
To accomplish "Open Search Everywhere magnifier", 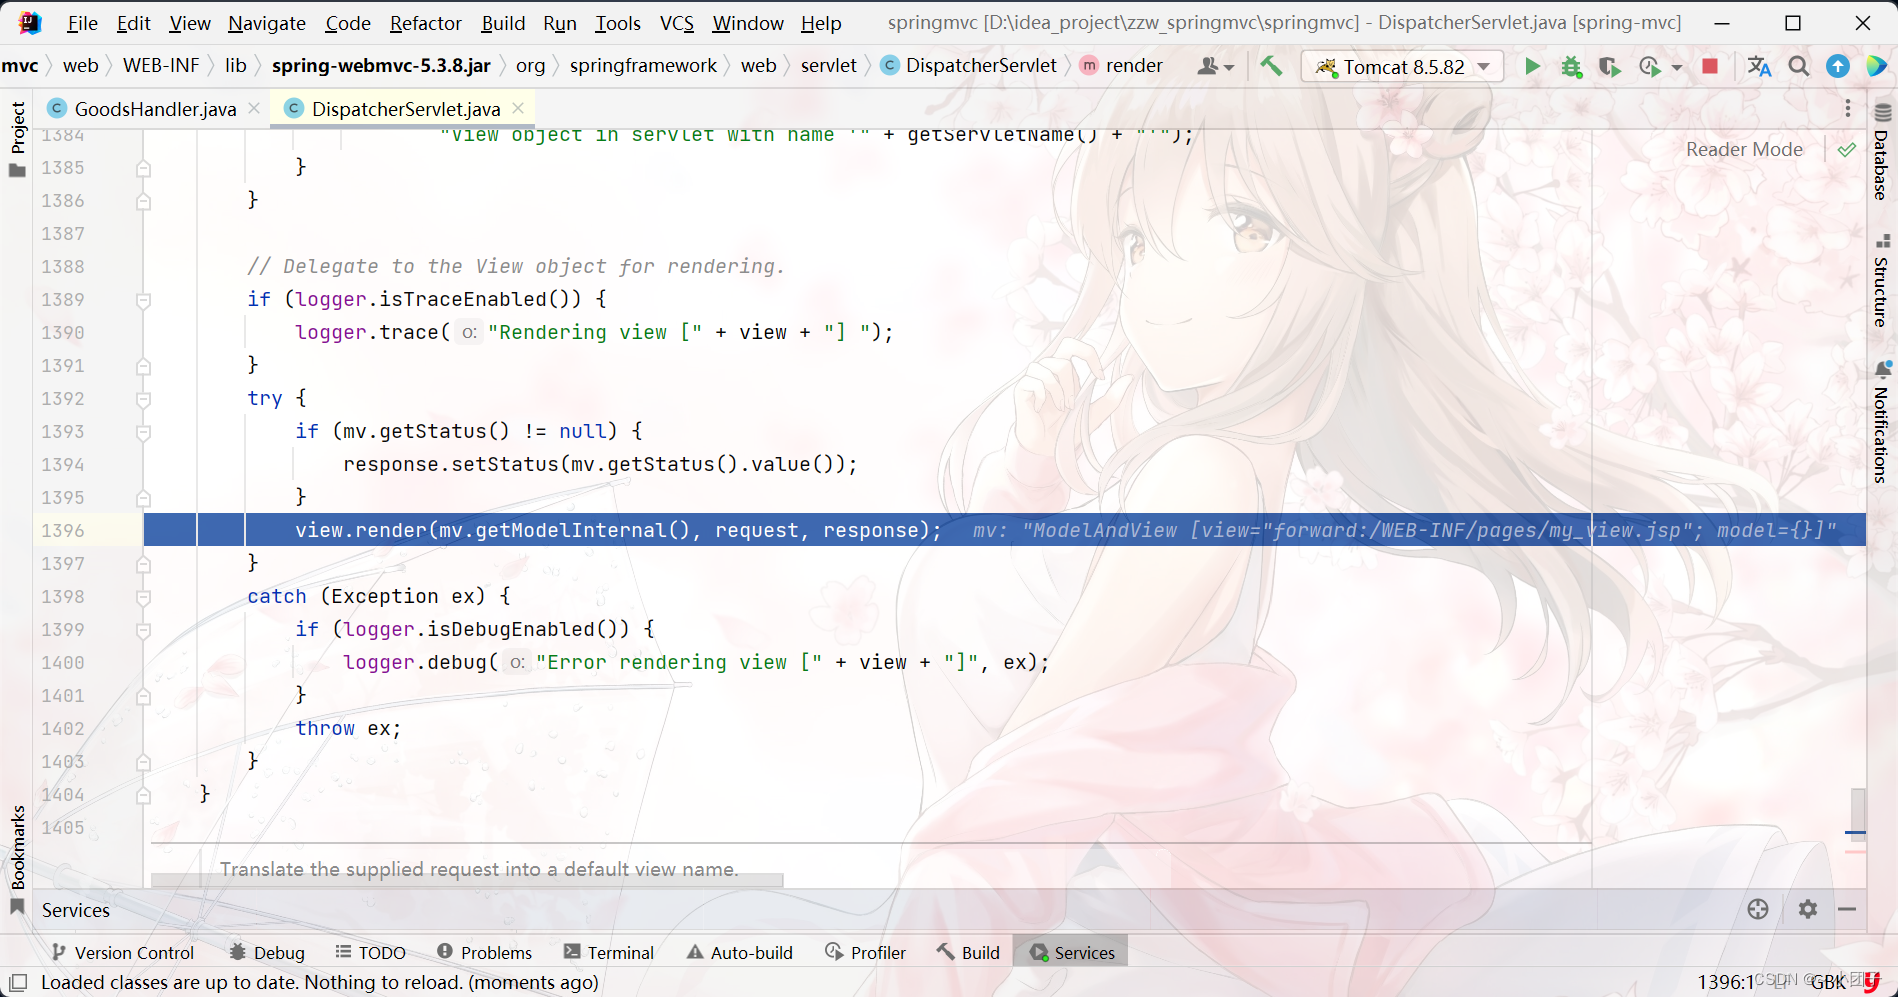I will point(1799,66).
